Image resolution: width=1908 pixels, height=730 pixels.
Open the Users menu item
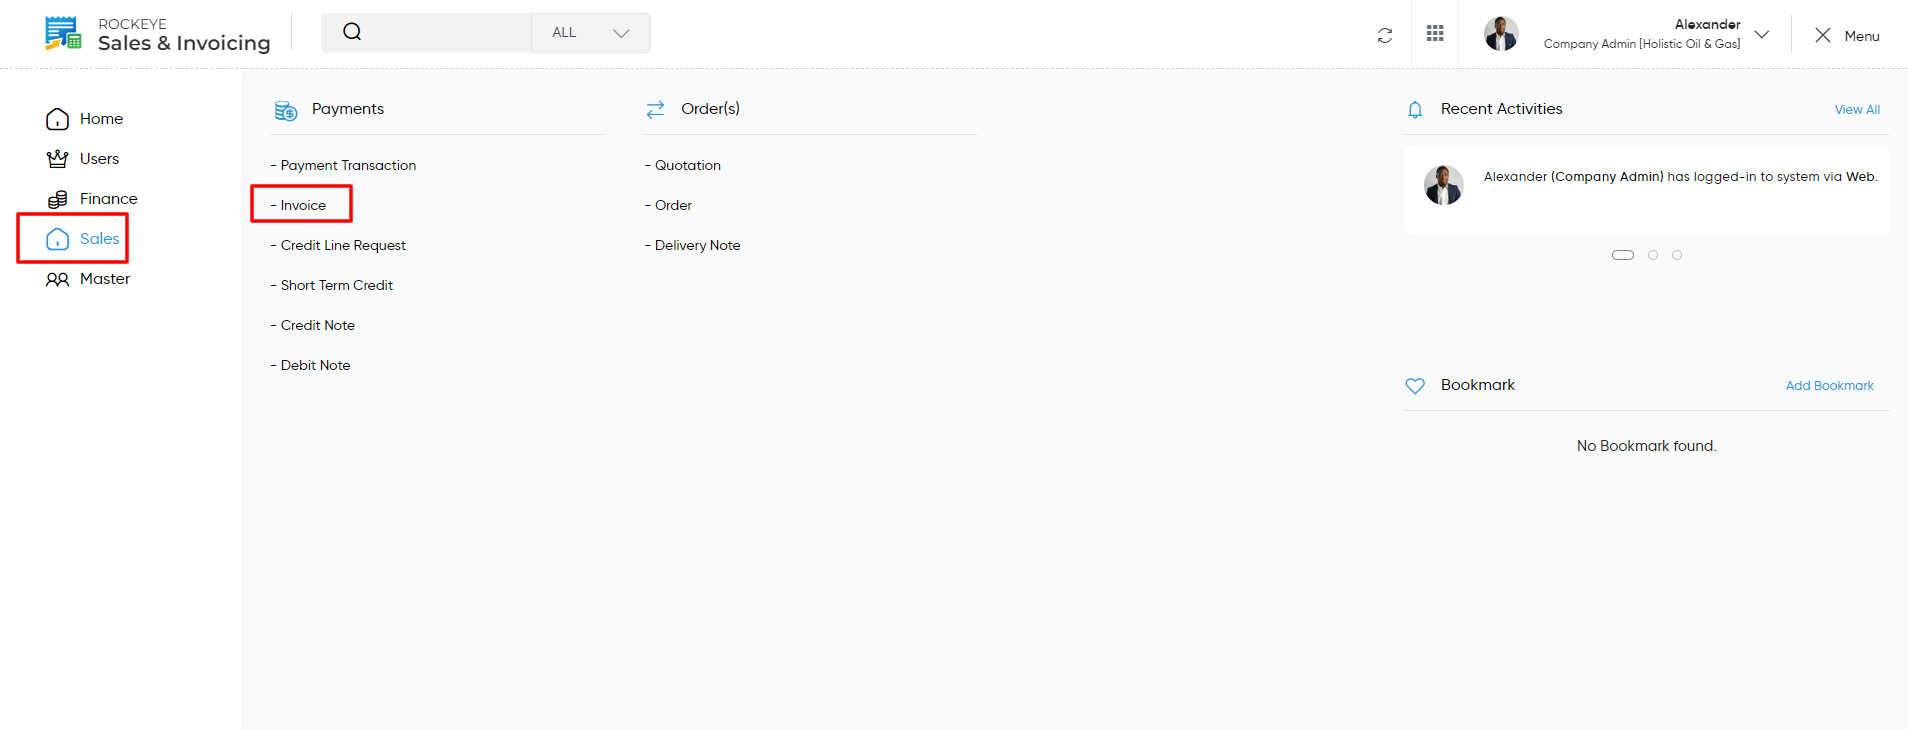click(x=99, y=159)
